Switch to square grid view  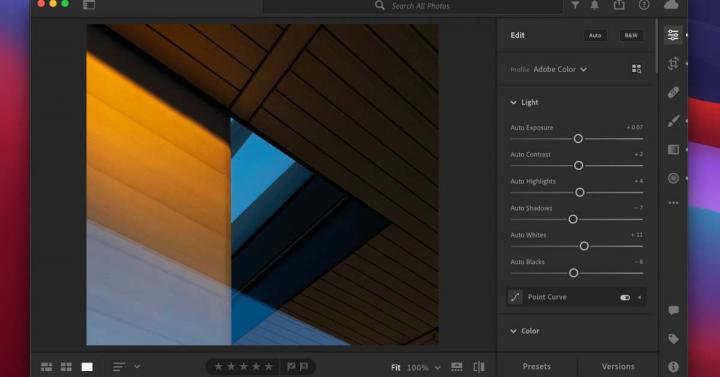coord(66,366)
